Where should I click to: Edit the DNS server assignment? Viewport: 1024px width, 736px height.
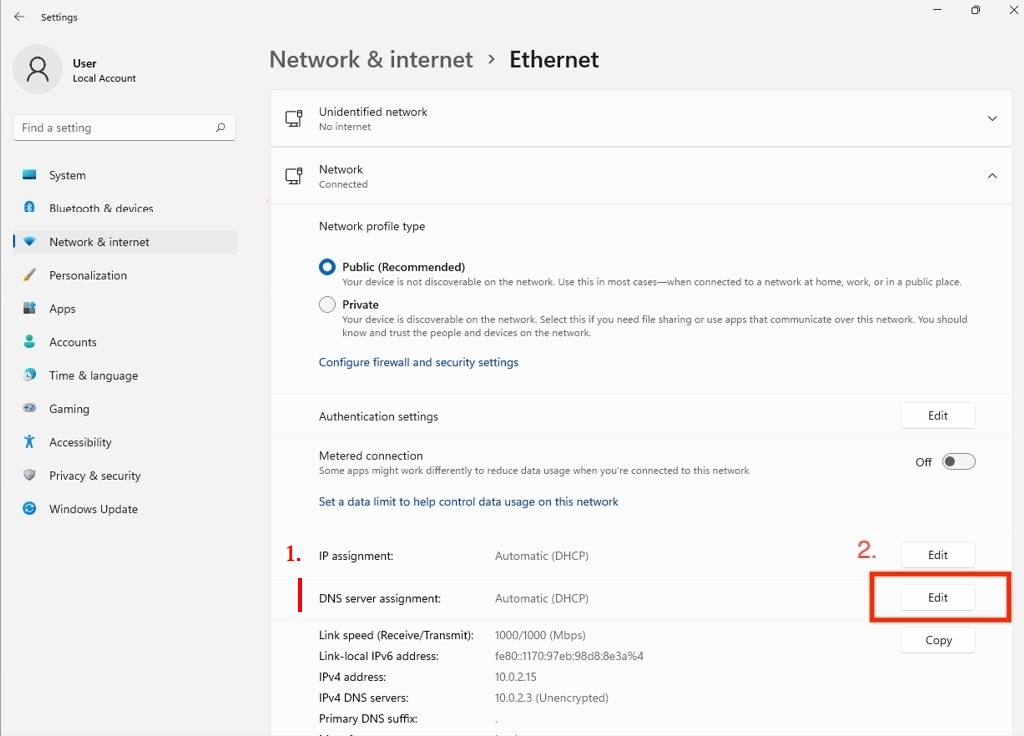pos(937,598)
